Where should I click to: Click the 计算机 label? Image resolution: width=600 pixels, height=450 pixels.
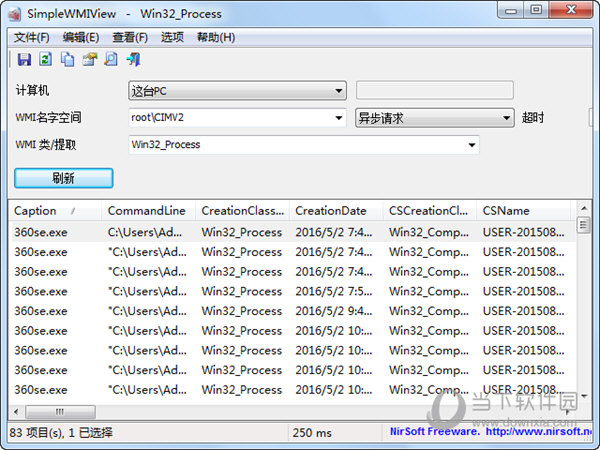(32, 91)
